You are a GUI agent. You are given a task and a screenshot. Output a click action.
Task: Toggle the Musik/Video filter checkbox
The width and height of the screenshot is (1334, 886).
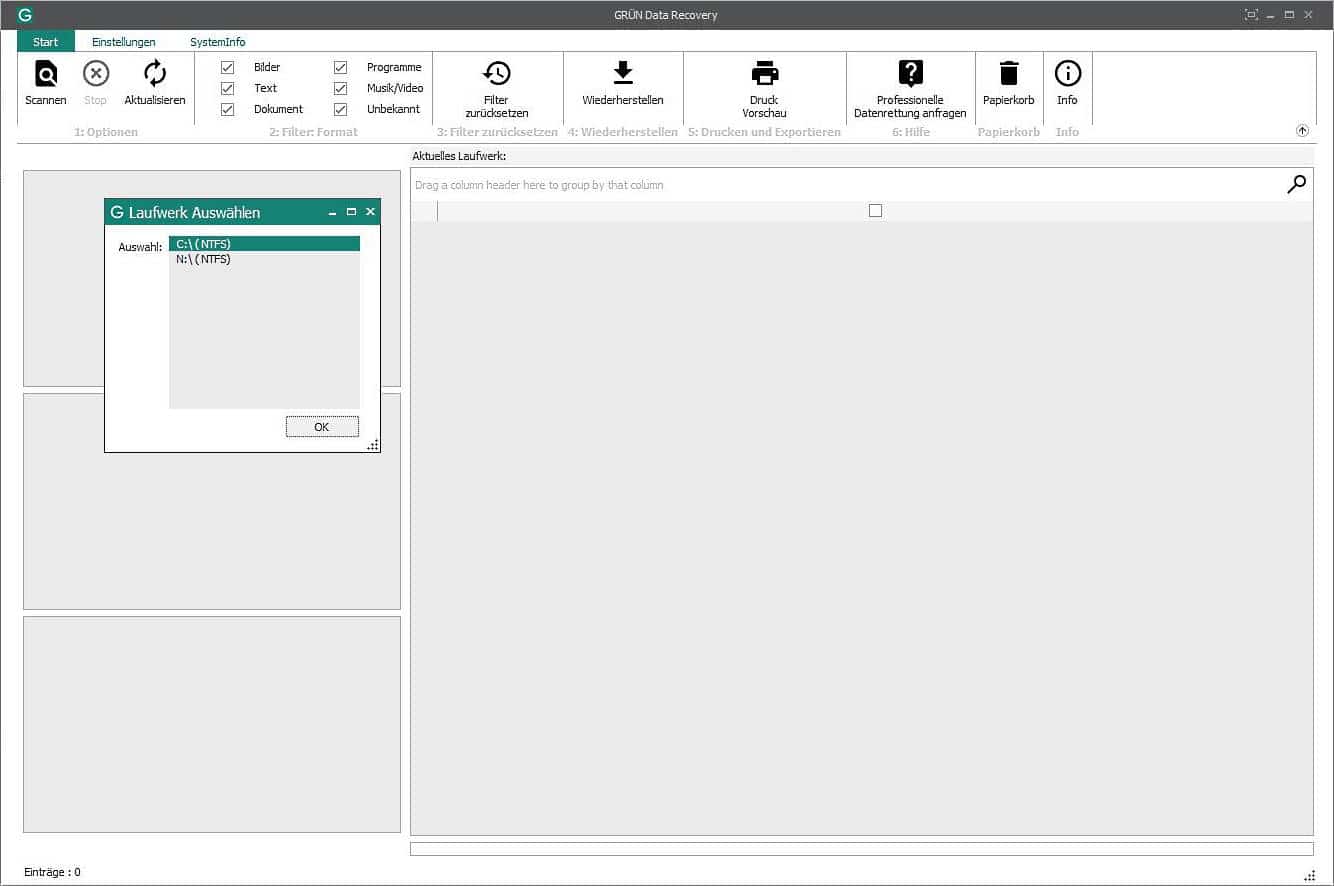point(340,88)
